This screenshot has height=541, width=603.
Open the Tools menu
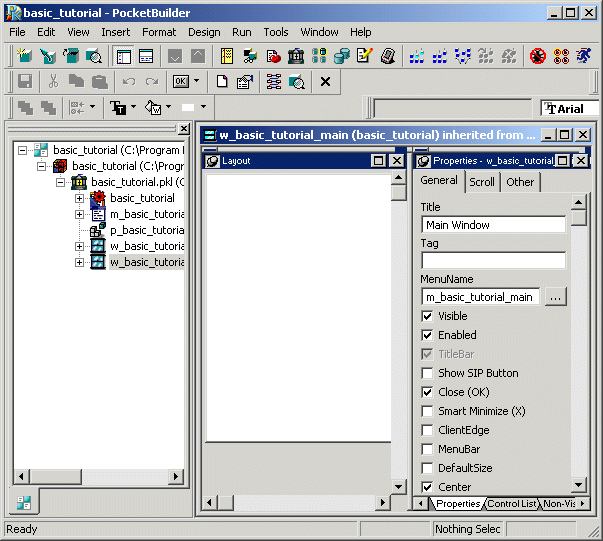click(x=275, y=32)
